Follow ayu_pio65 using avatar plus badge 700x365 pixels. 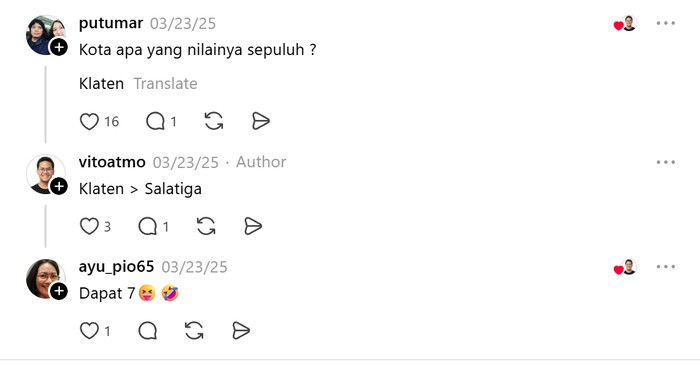pos(58,291)
